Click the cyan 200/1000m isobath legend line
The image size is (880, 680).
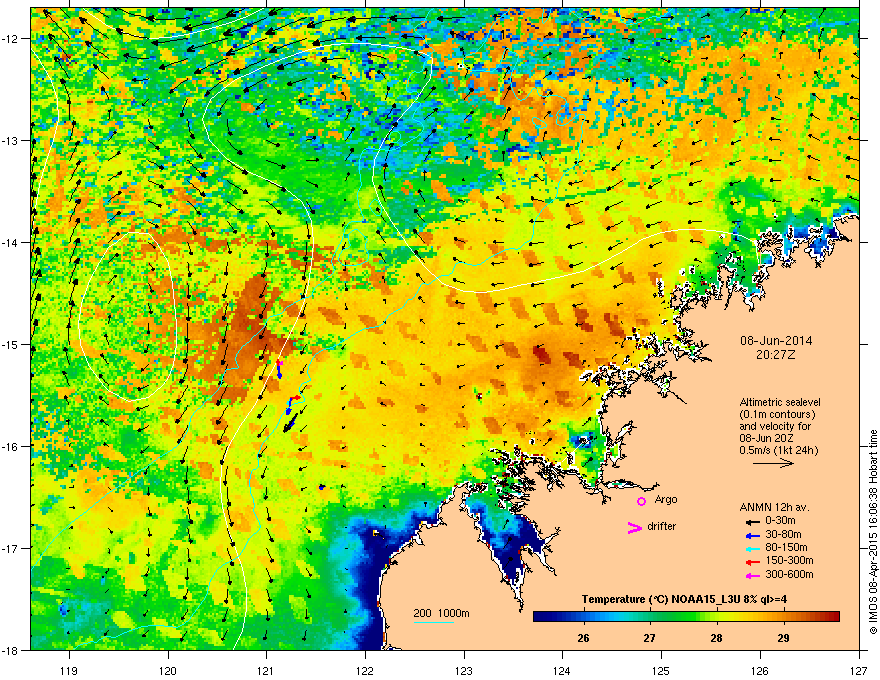tap(434, 622)
